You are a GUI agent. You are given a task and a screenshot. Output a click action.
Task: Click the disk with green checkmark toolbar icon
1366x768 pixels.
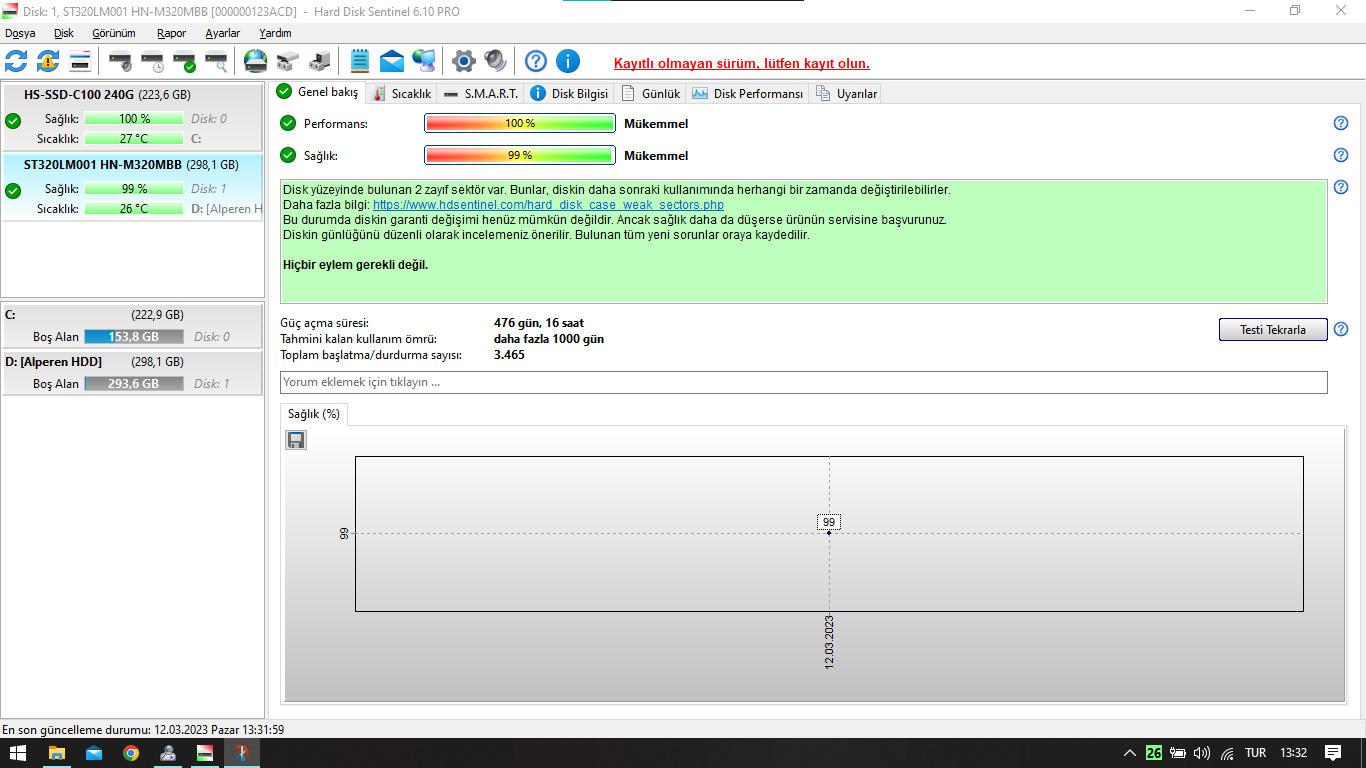pyautogui.click(x=184, y=61)
